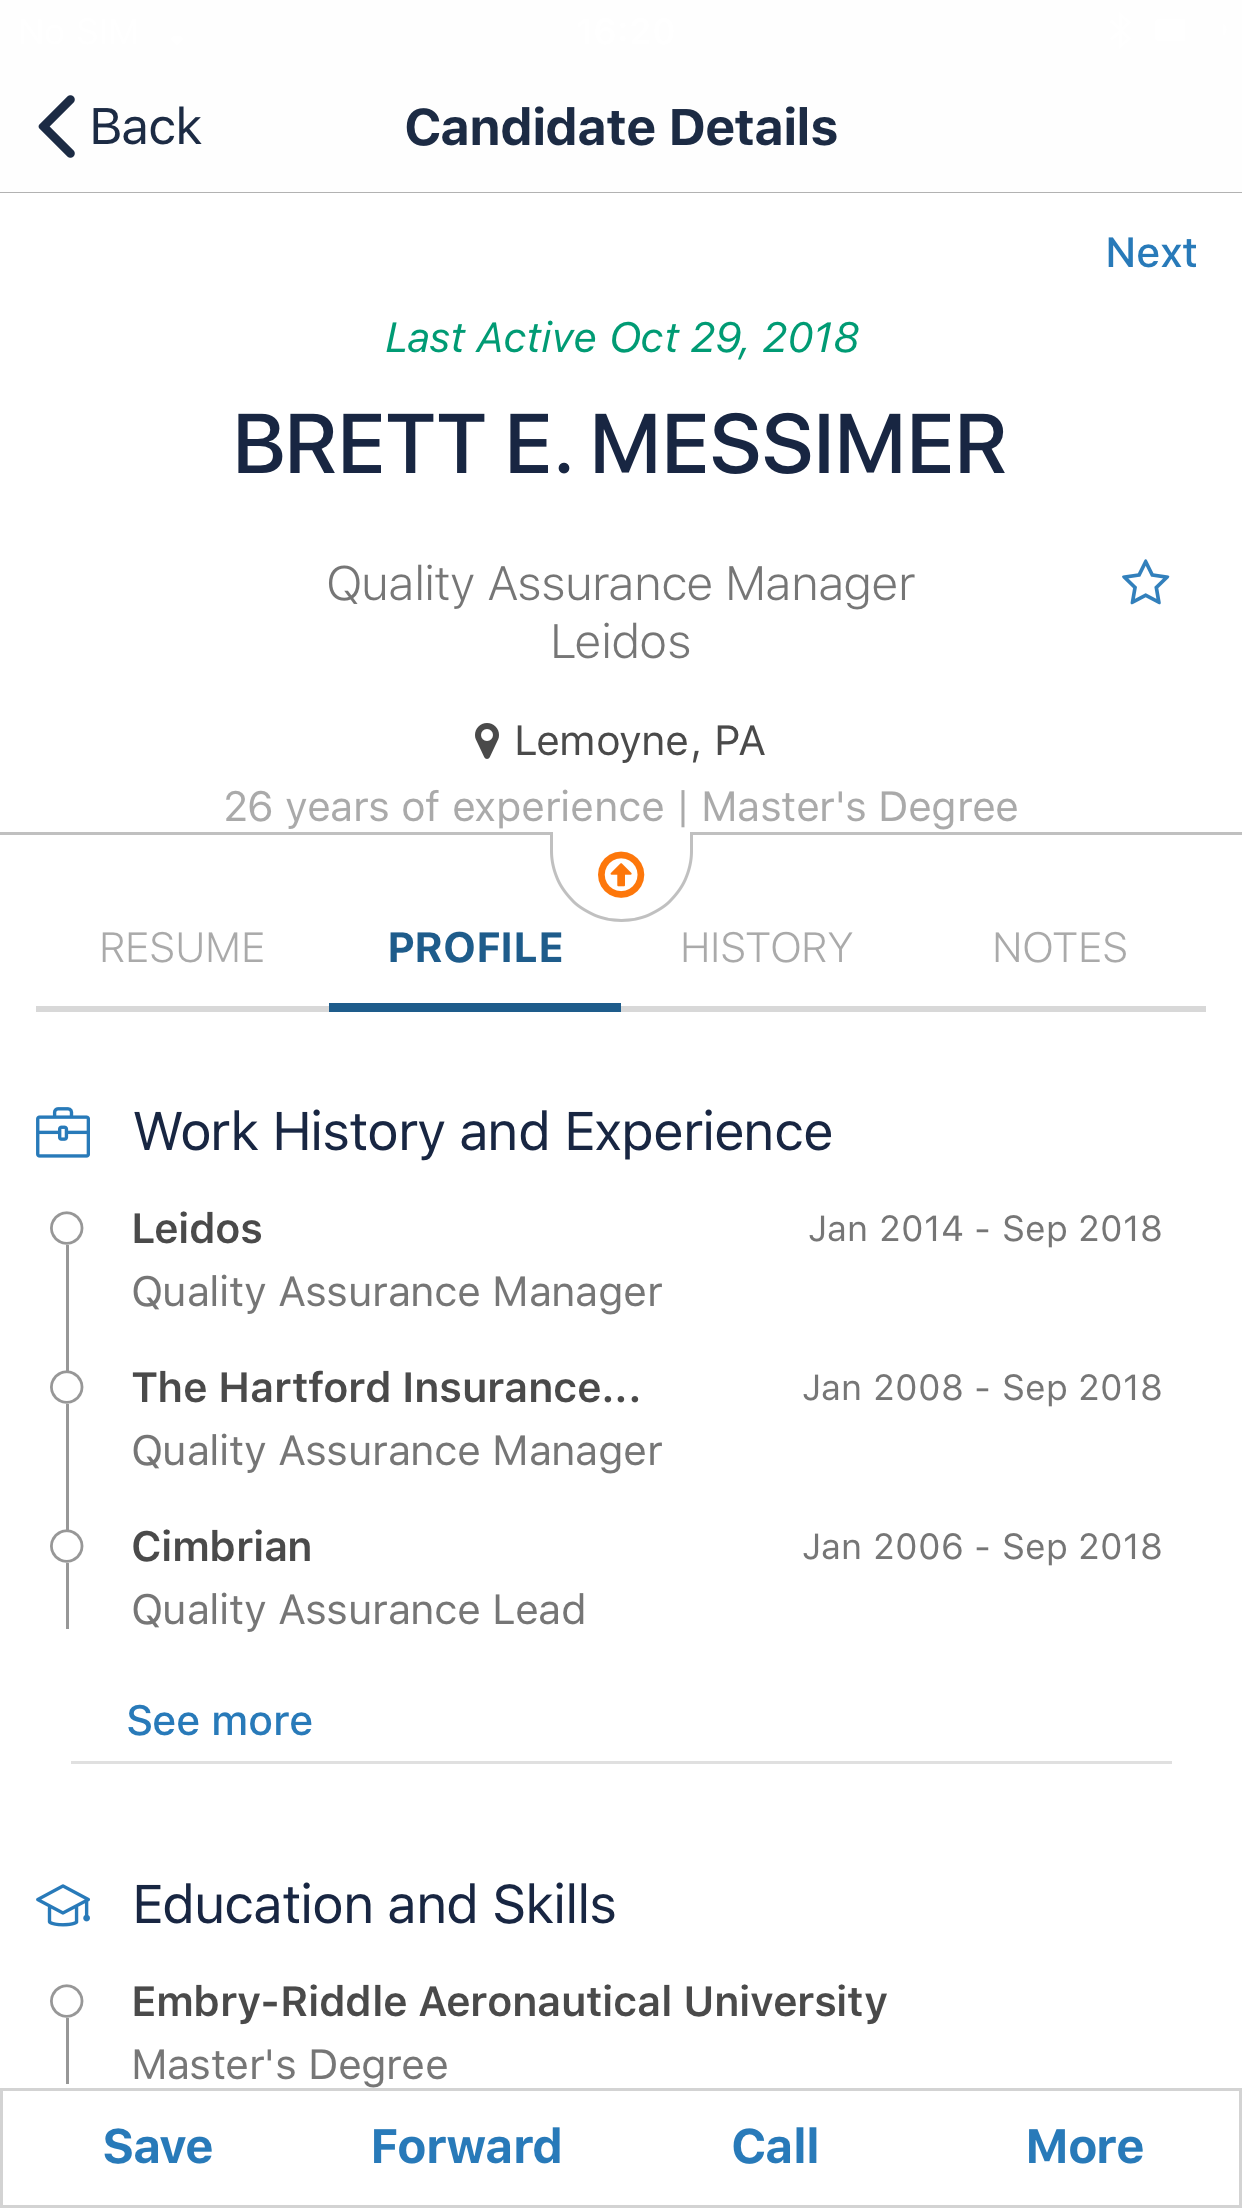Tap the graduation cap Education icon
Screen dimensions: 1242x2208
pyautogui.click(x=64, y=1906)
